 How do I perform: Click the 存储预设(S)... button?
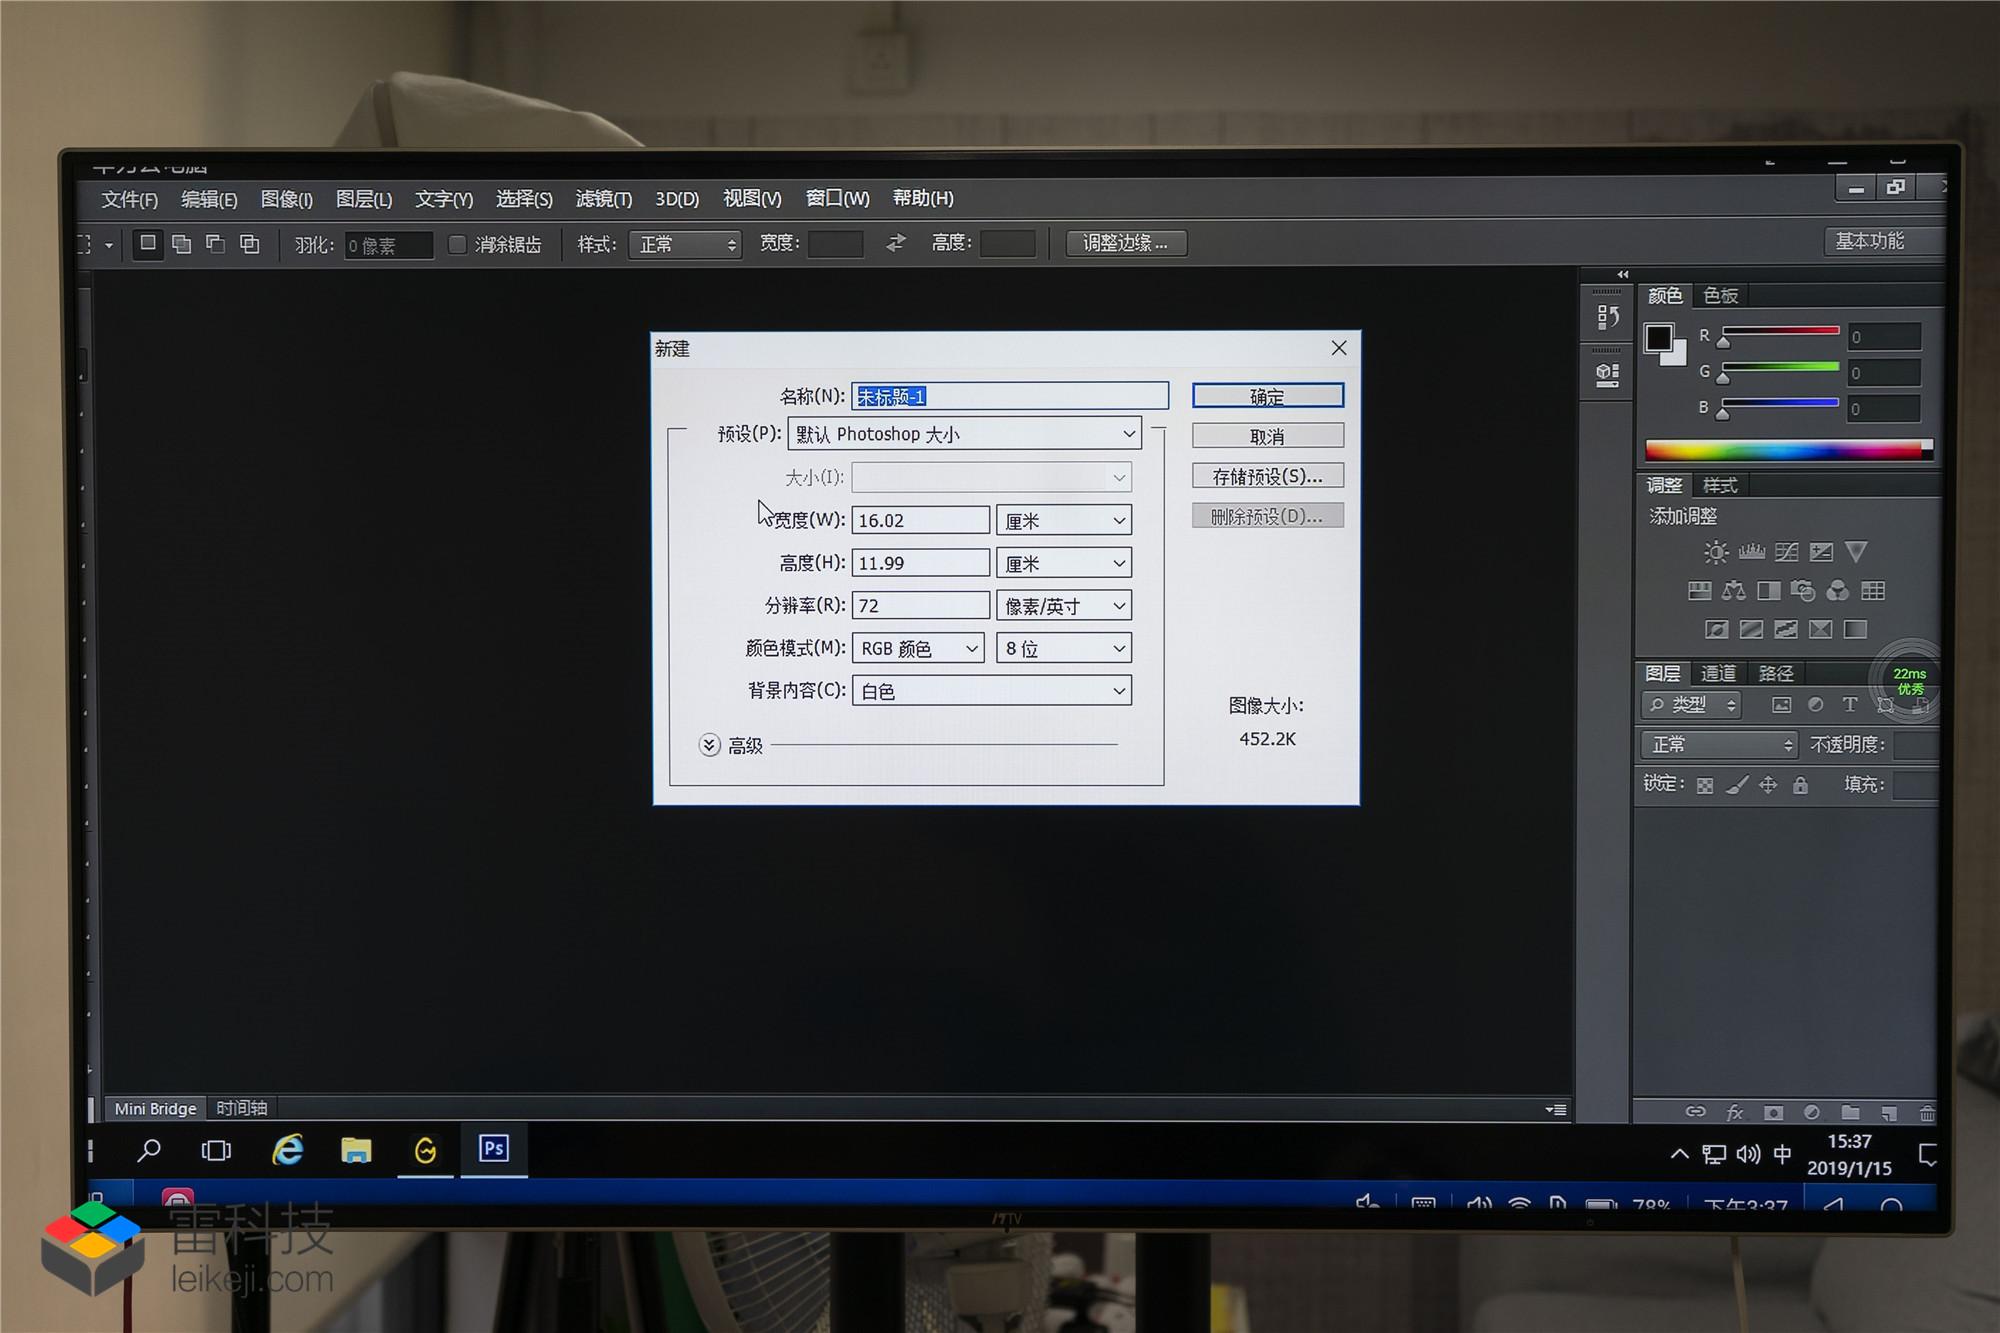tap(1267, 477)
